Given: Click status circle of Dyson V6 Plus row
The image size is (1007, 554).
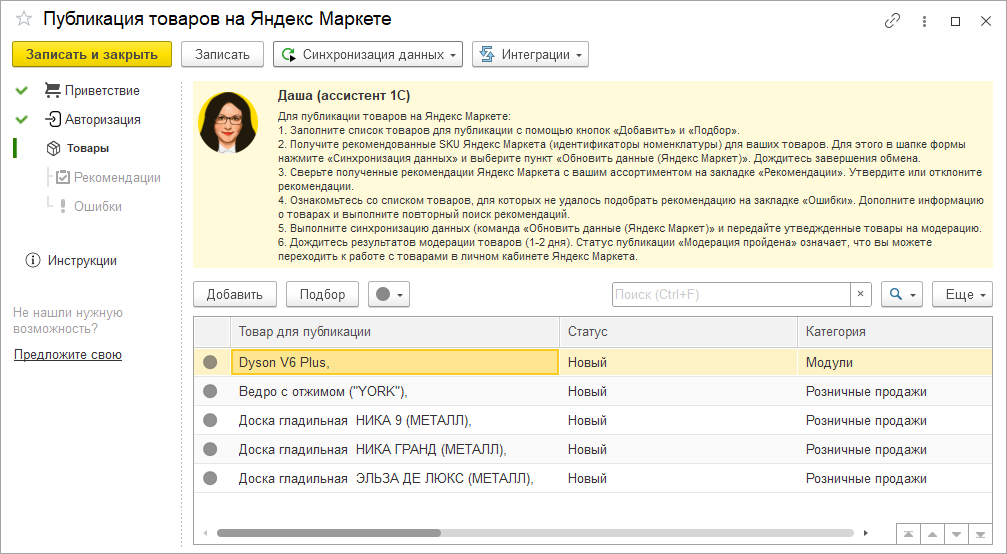Looking at the screenshot, I should [210, 362].
